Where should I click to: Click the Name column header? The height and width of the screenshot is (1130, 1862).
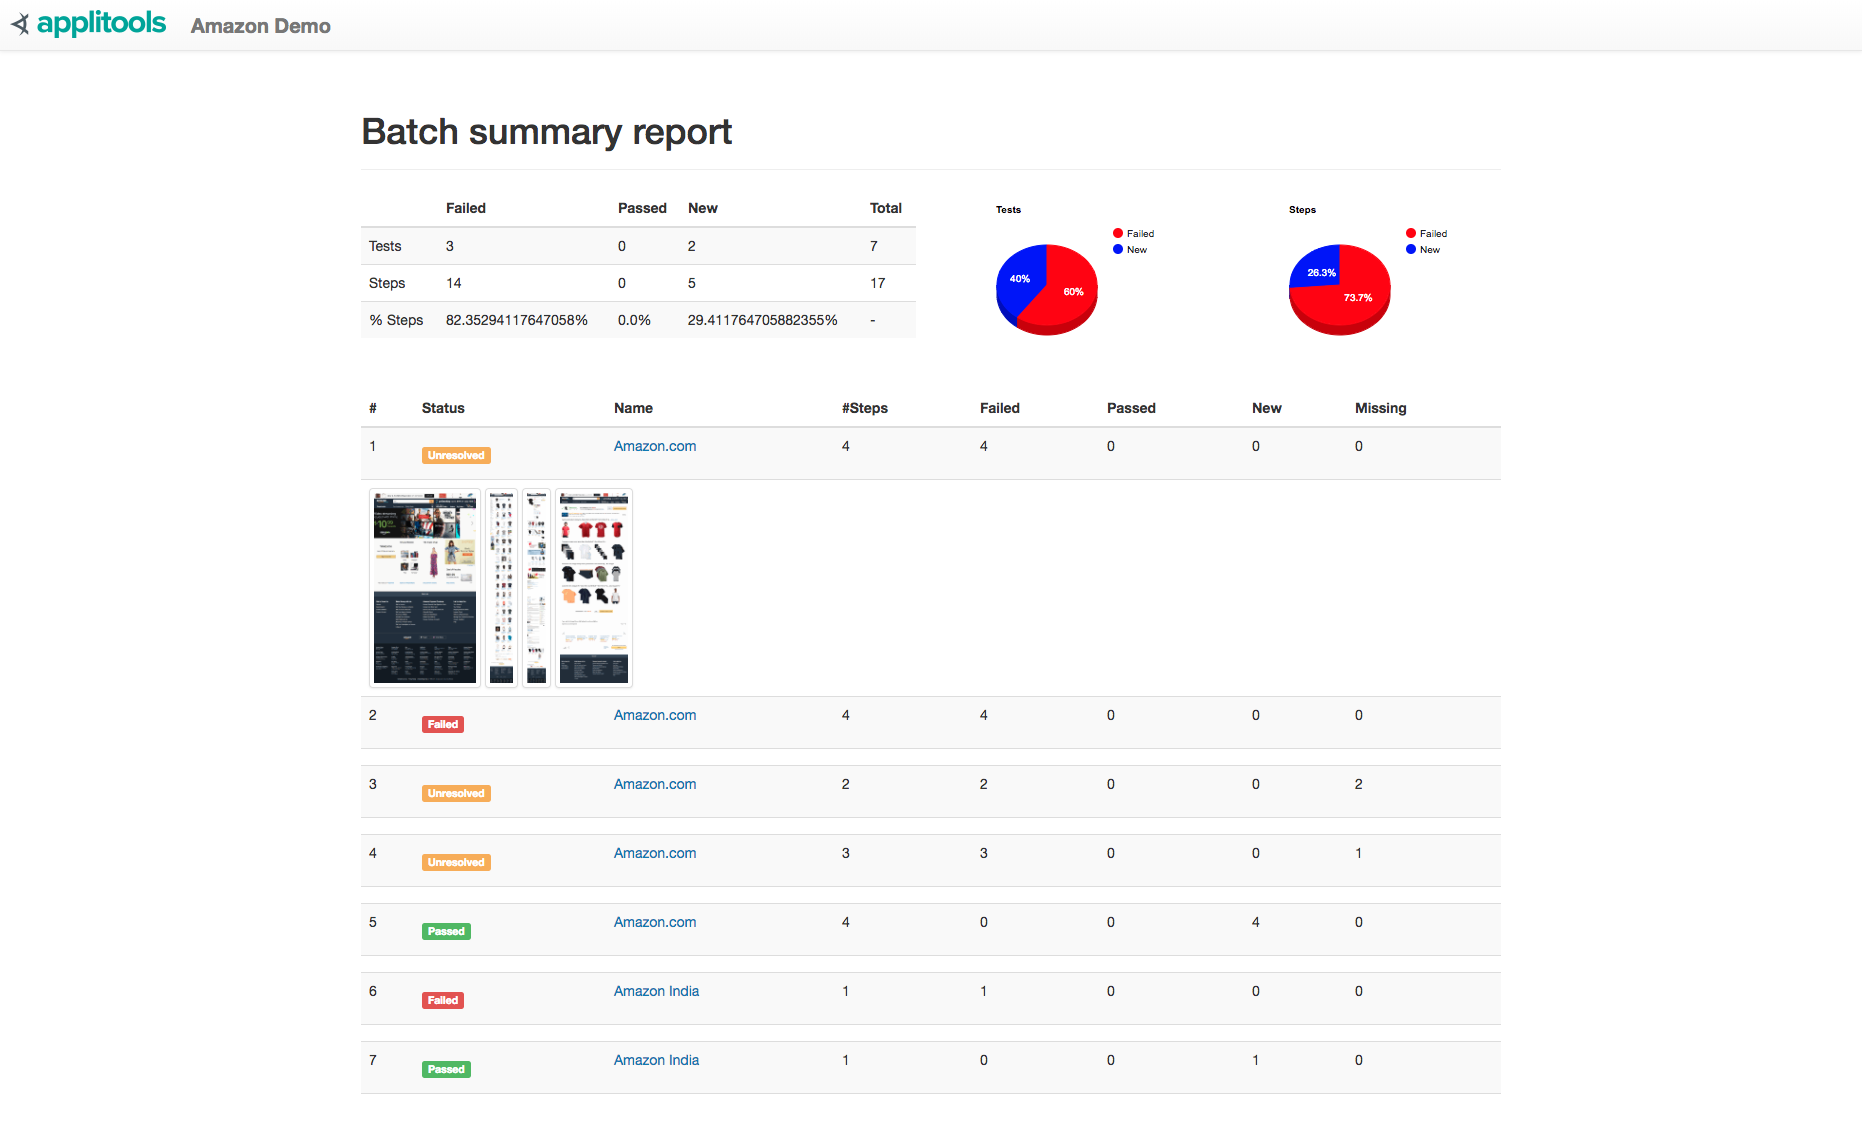633,408
